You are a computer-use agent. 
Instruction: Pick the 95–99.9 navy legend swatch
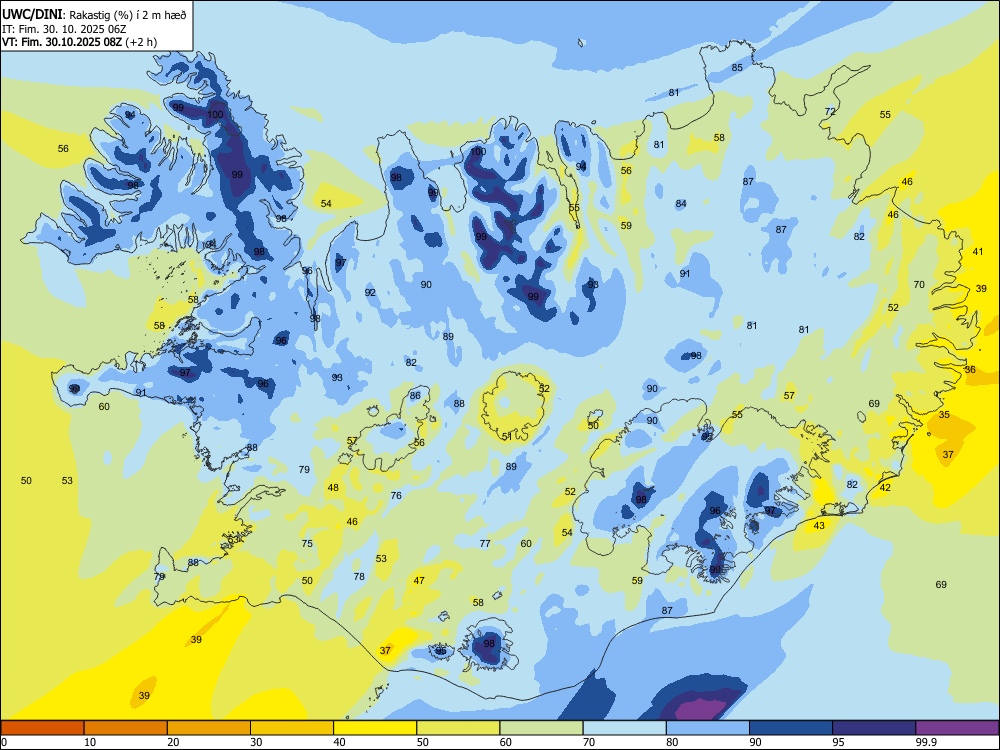[x=874, y=728]
